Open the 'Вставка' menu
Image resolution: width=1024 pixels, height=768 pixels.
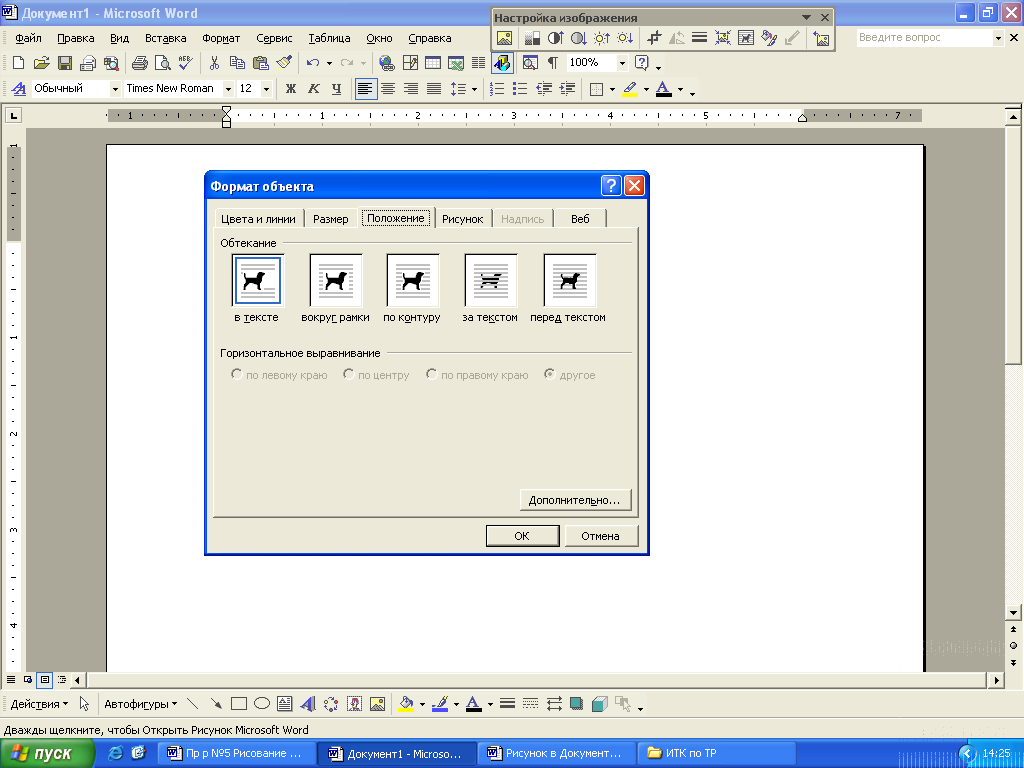point(165,38)
